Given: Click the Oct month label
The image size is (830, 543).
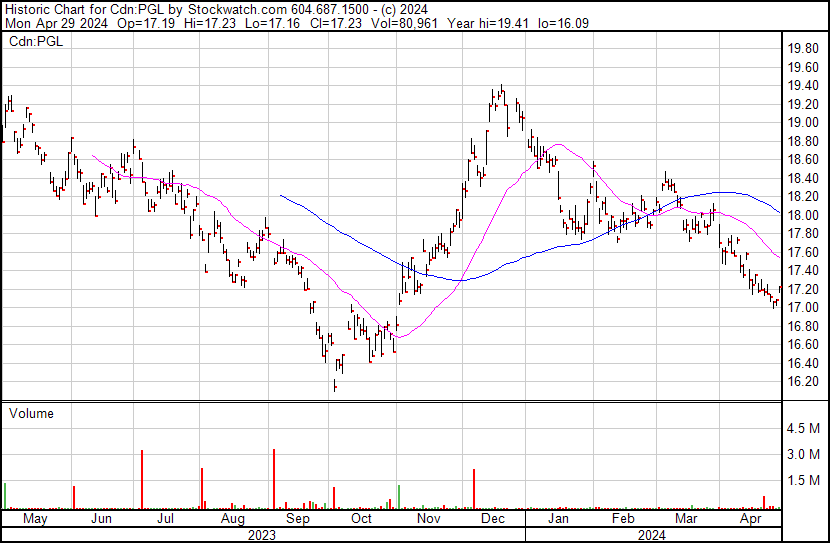Looking at the screenshot, I should [362, 518].
